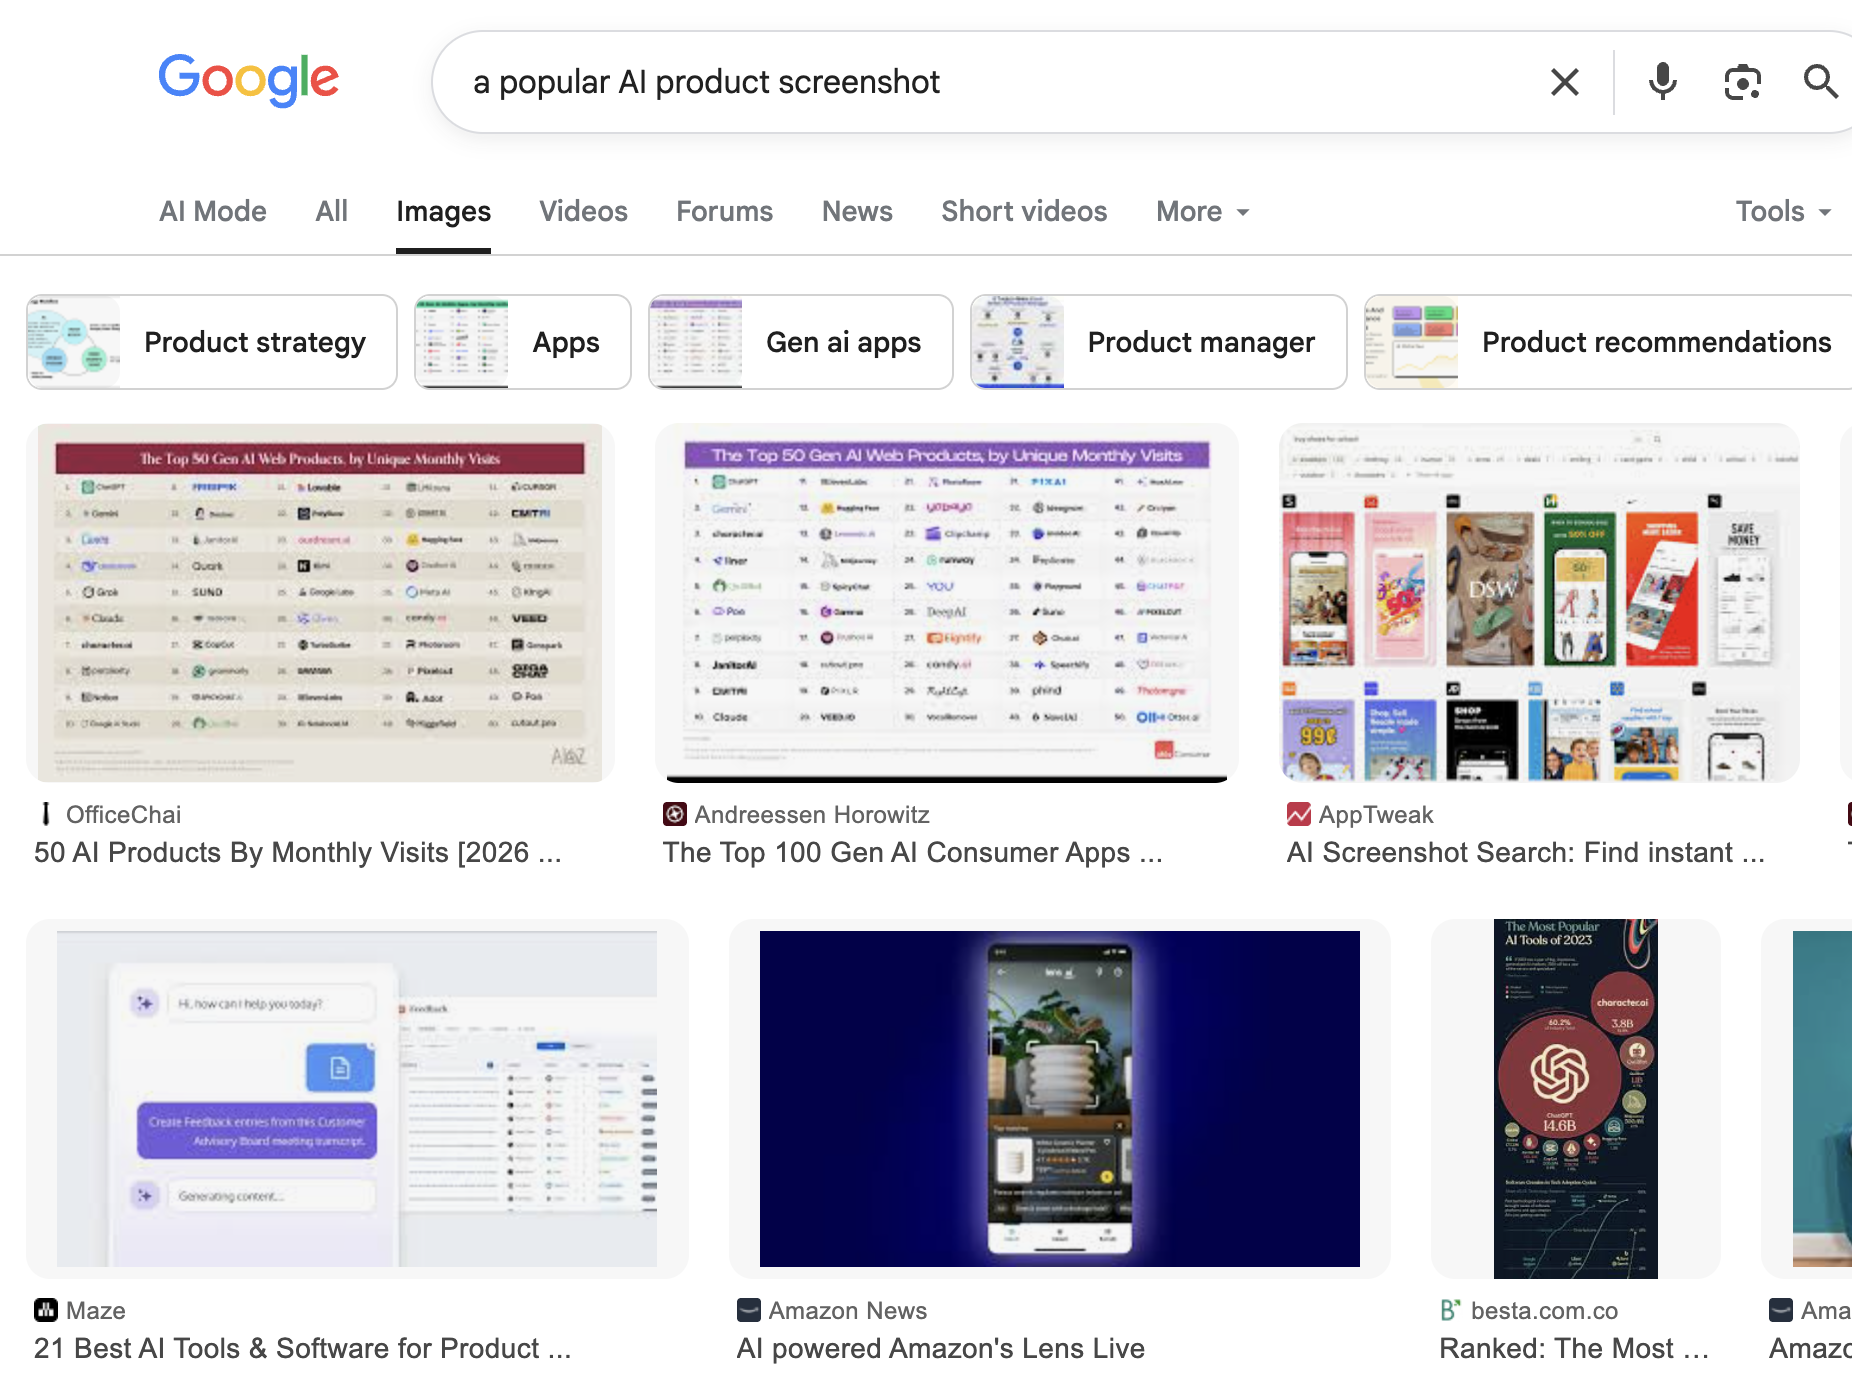Open '21 Best AI Tools & Software' link
Image resolution: width=1852 pixels, height=1390 pixels.
pyautogui.click(x=303, y=1348)
